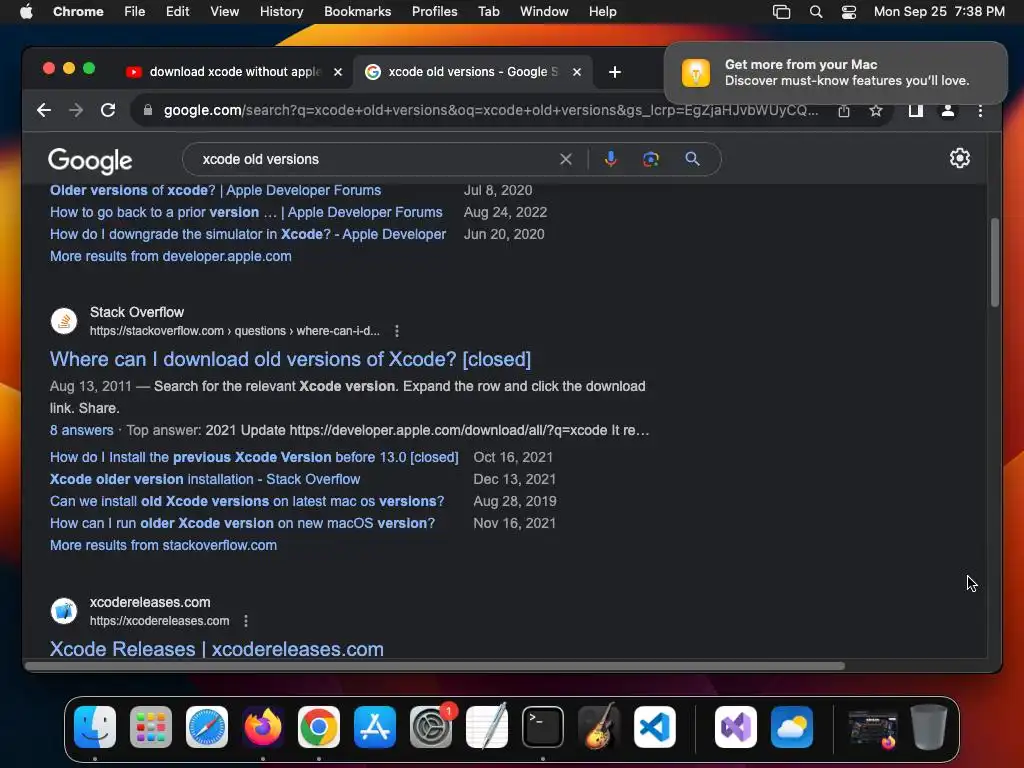Open the File menu
Image resolution: width=1024 pixels, height=768 pixels.
pos(135,11)
